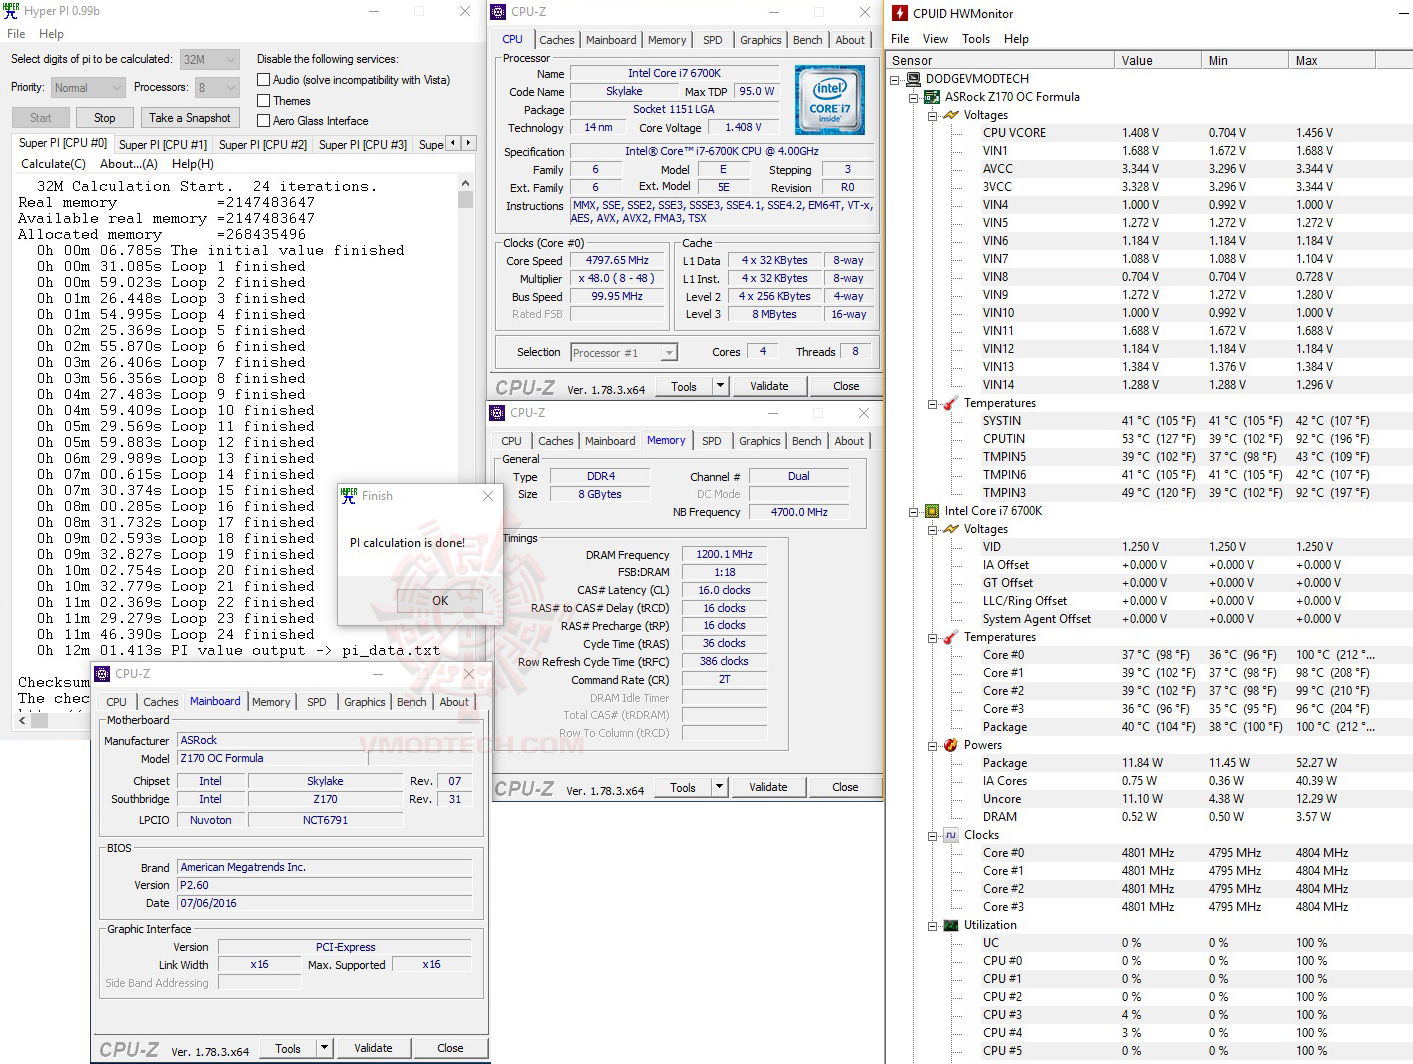1413x1064 pixels.
Task: Select the CPU VCORE row in HWMonitor
Action: [1148, 133]
